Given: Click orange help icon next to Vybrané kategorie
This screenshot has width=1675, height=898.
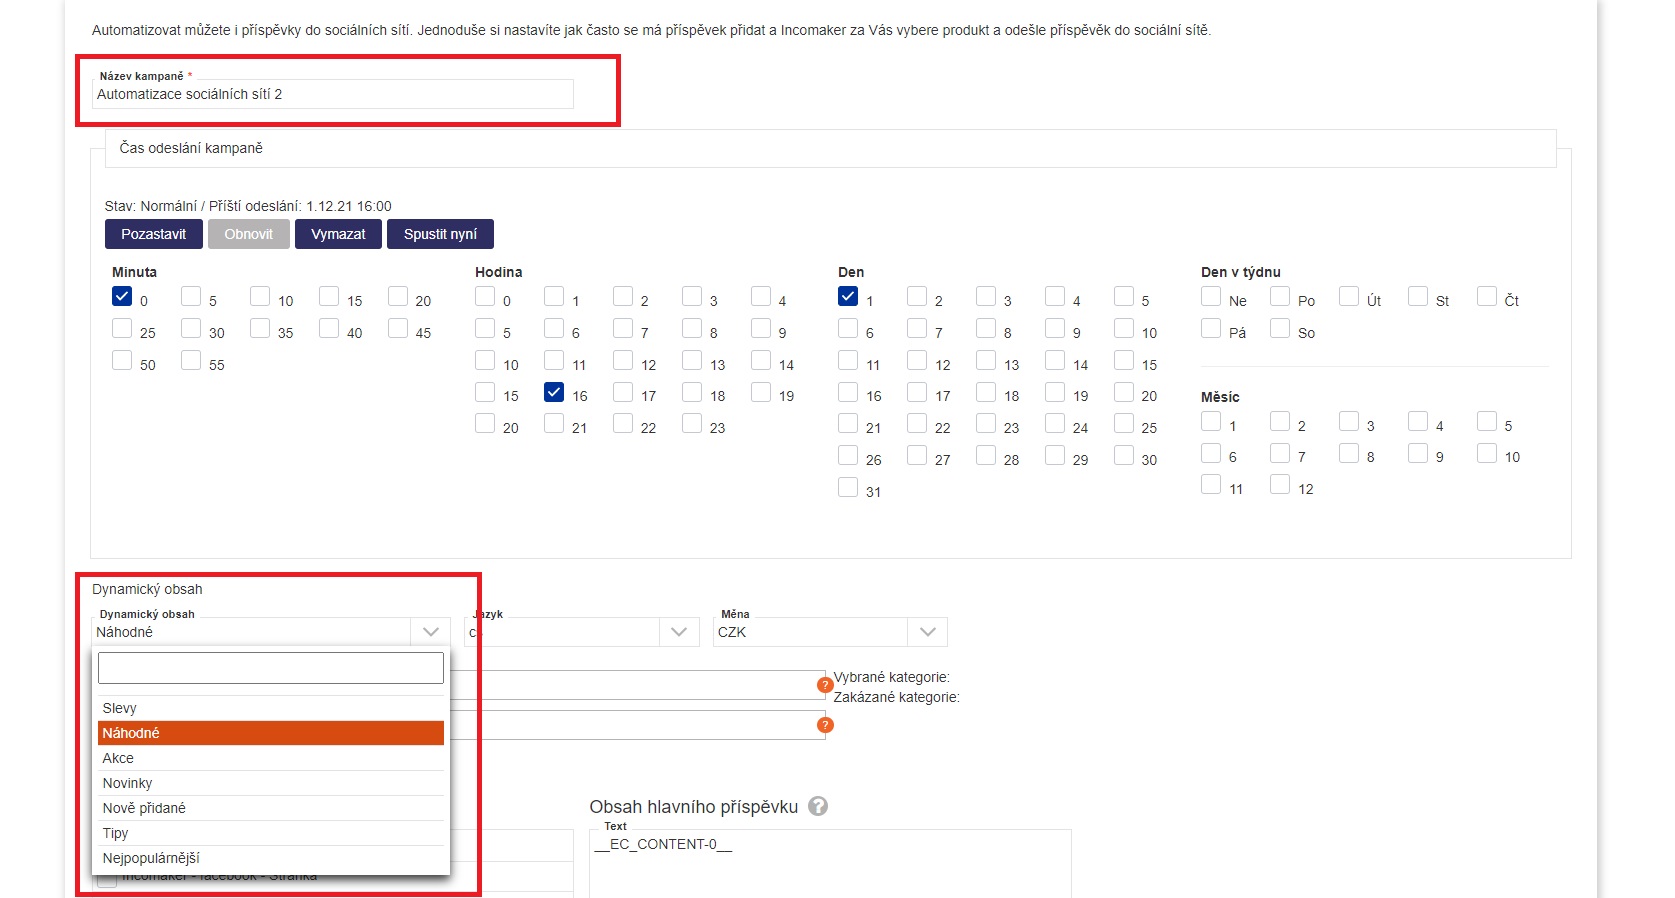Looking at the screenshot, I should tap(825, 685).
